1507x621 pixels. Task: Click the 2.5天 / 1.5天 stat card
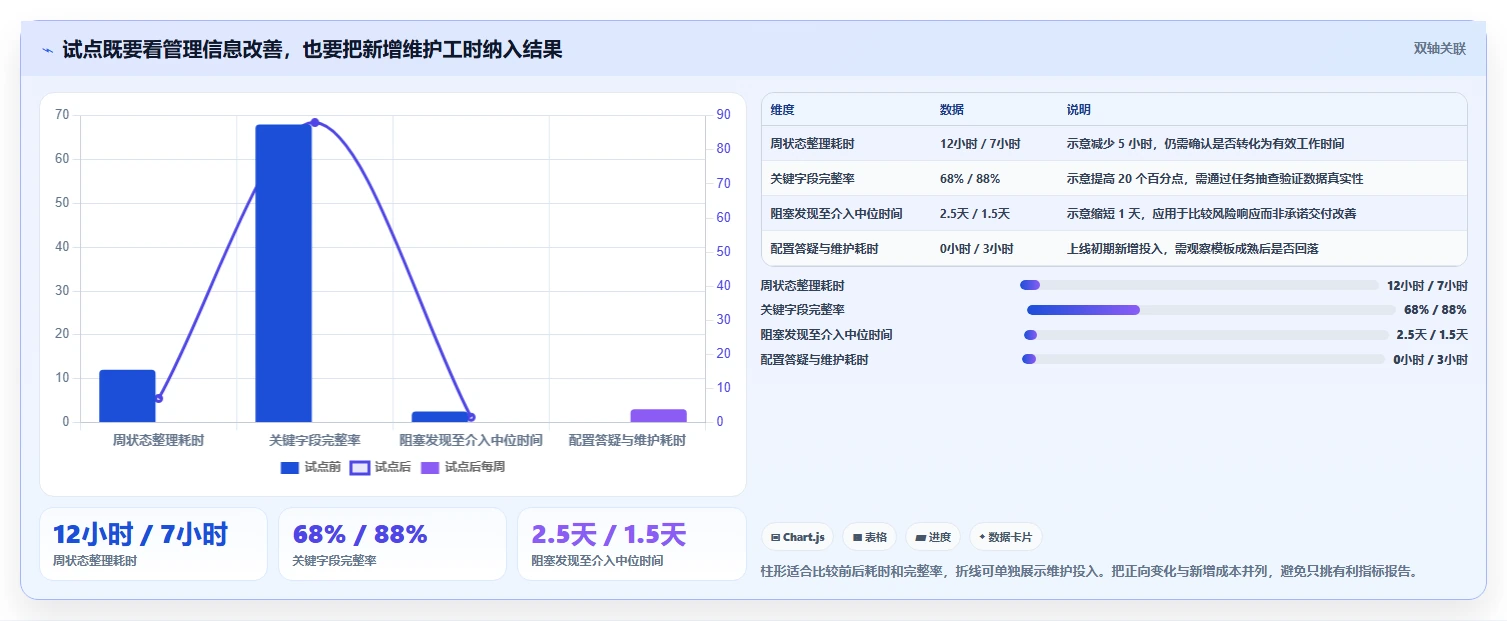(632, 544)
